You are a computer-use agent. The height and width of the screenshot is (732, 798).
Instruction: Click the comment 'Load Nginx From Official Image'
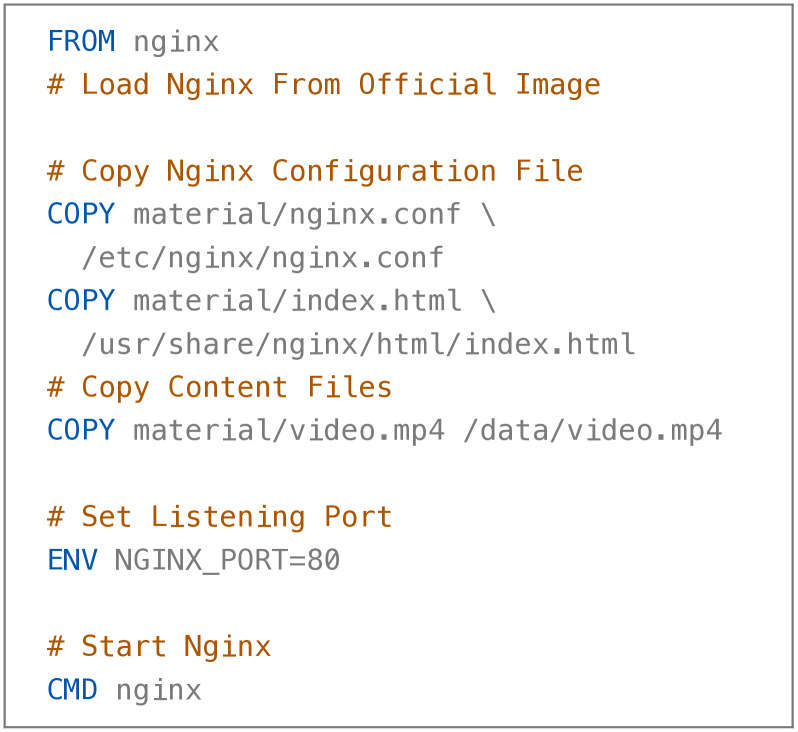[323, 85]
